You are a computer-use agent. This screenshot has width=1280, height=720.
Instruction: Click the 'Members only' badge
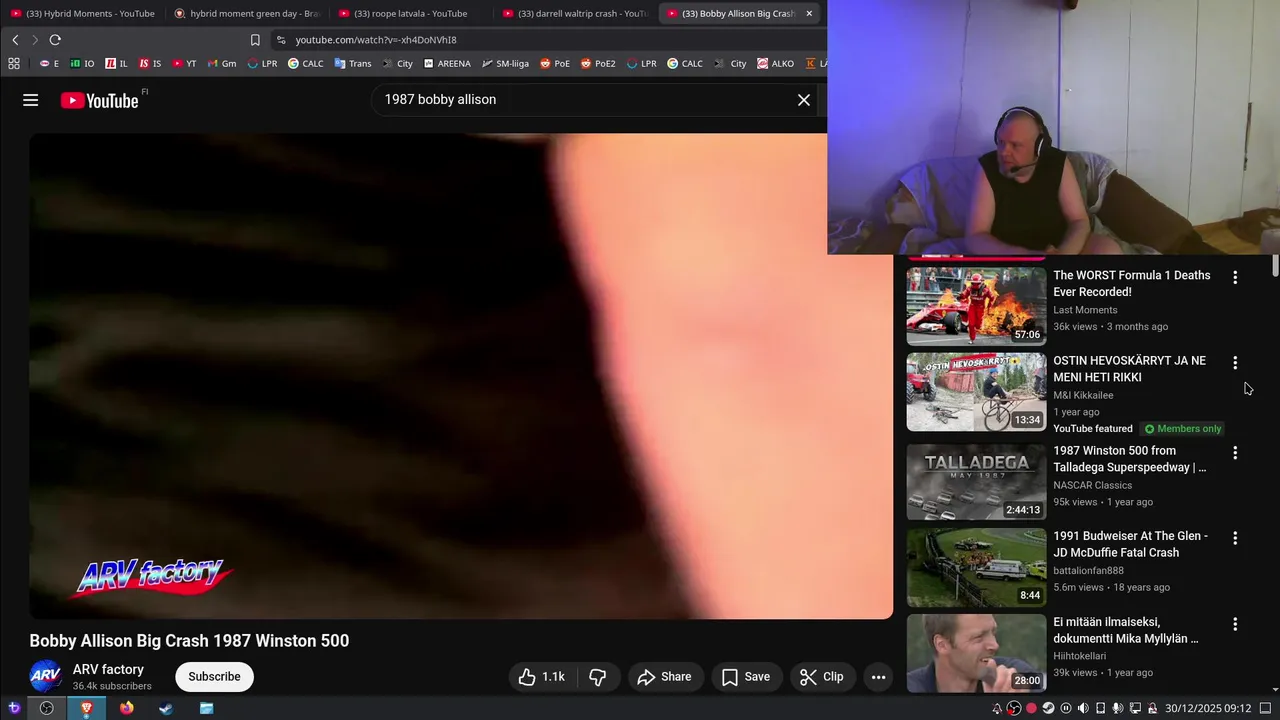click(1182, 429)
